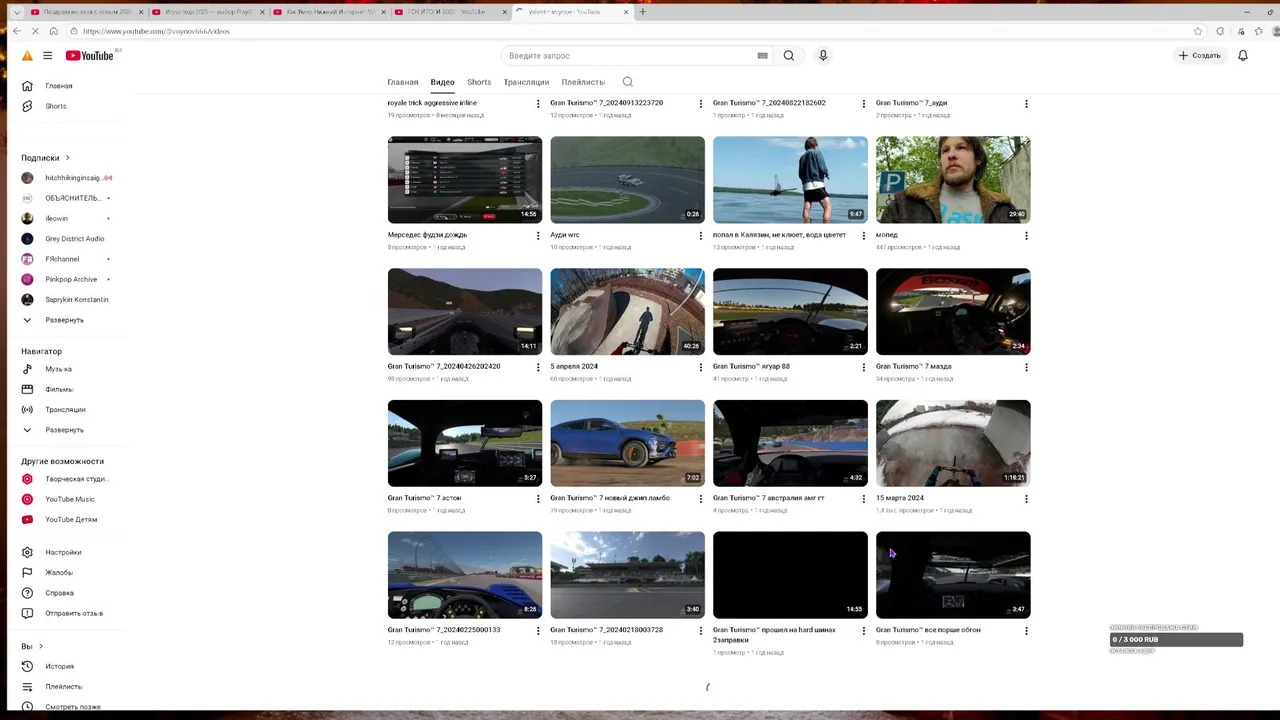Open video title Gran Turismo 7 австралия амг гт

(768, 498)
